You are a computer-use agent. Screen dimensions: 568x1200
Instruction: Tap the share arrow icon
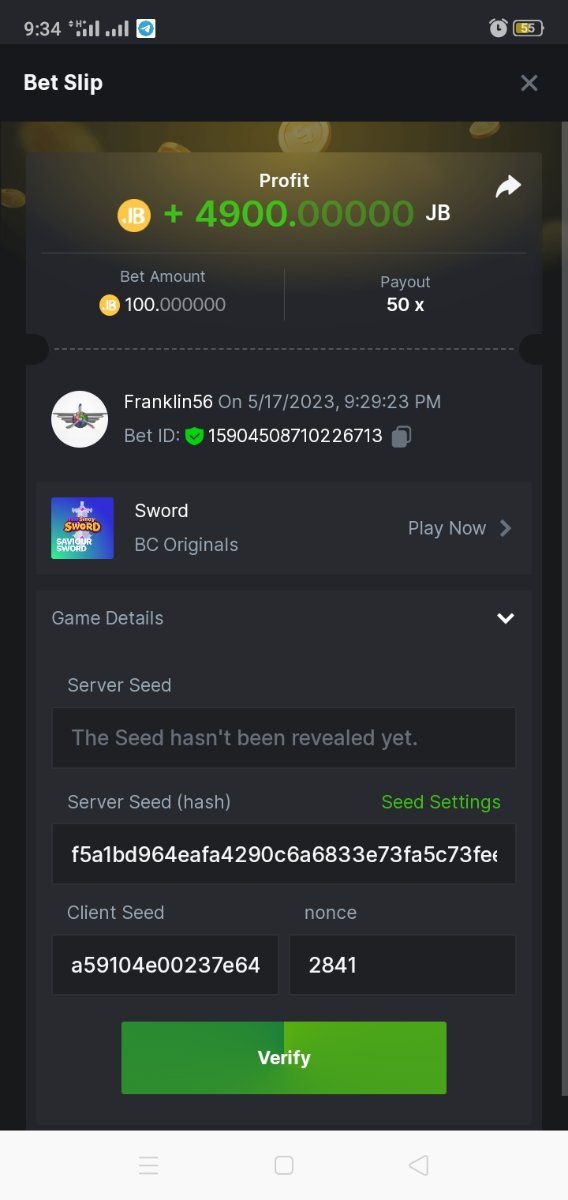[508, 187]
